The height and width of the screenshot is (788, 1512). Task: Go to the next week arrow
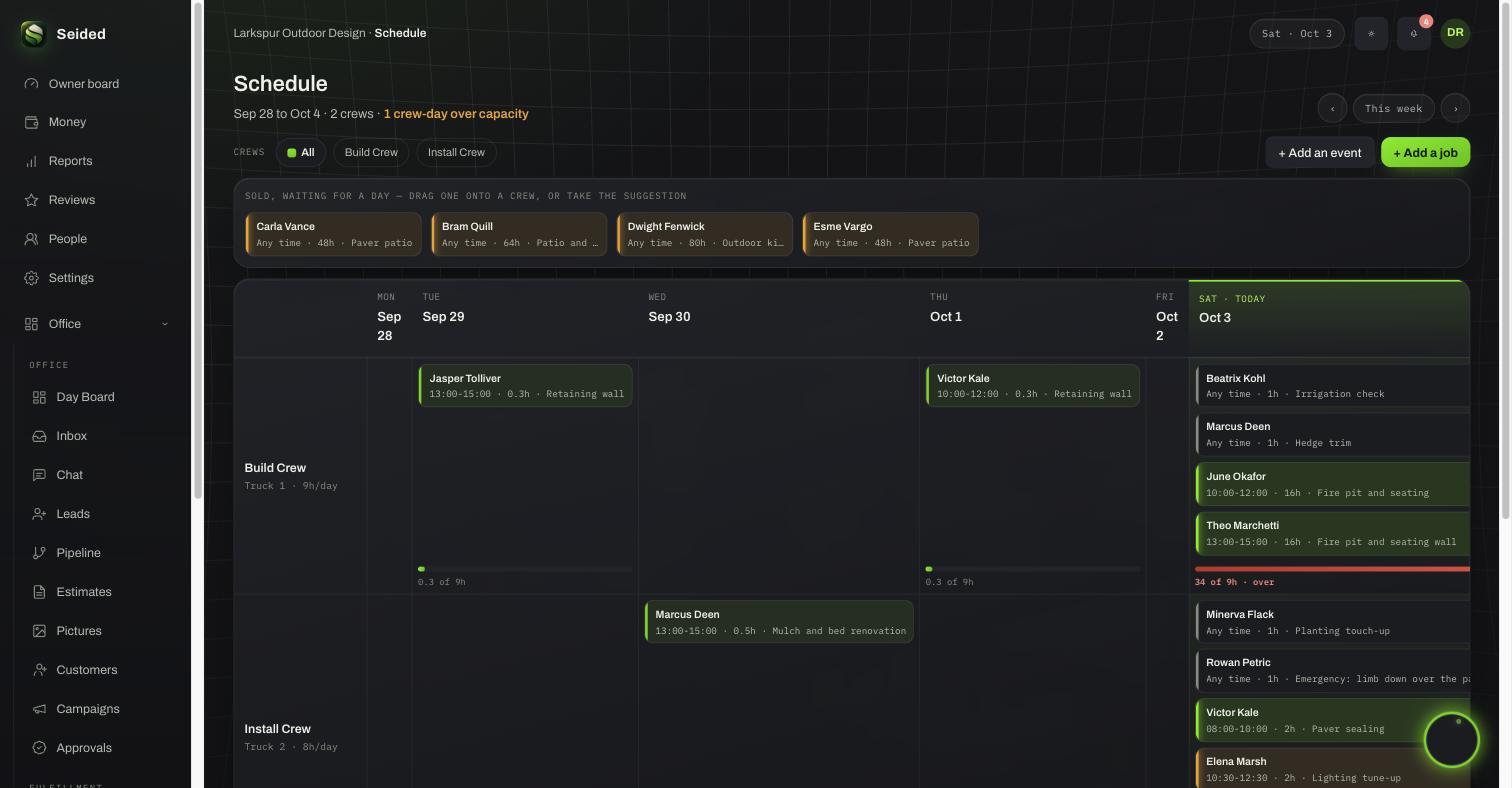[x=1456, y=108]
